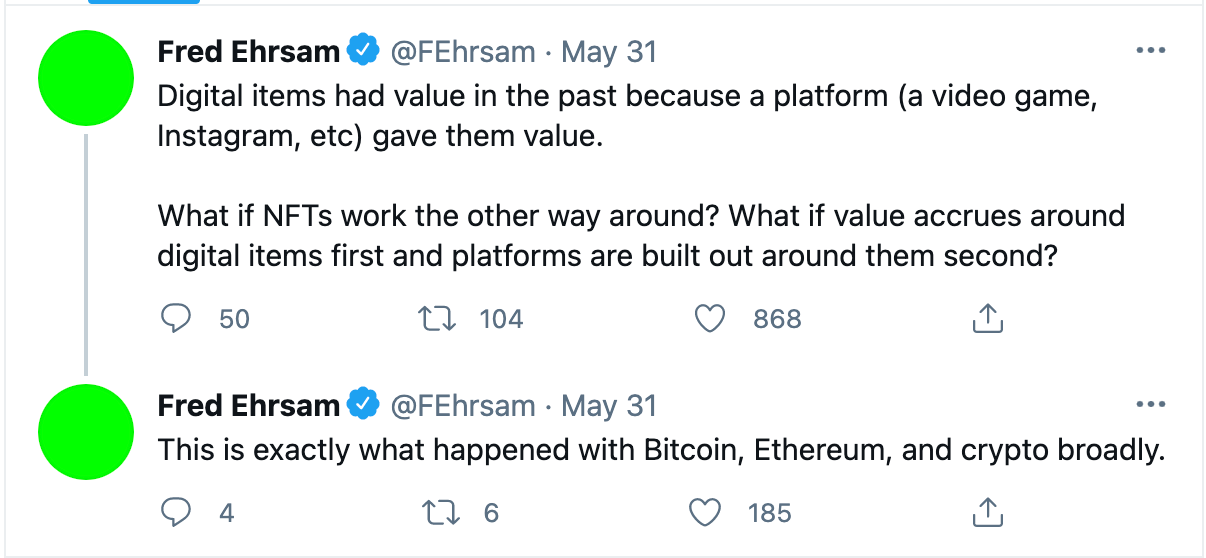Reply to the Bitcoin and Ethereum tweet

[176, 513]
